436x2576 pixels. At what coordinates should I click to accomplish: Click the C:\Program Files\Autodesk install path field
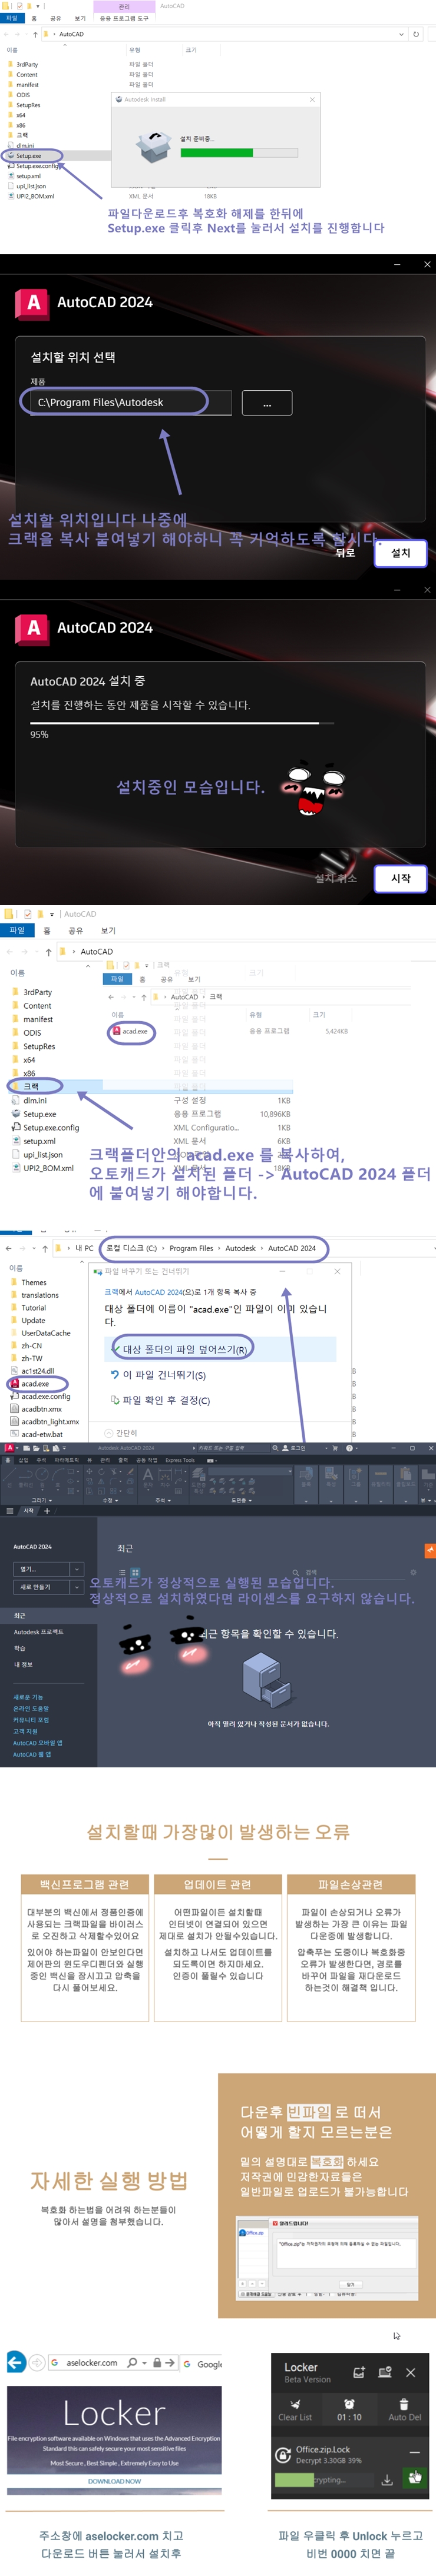tap(130, 402)
